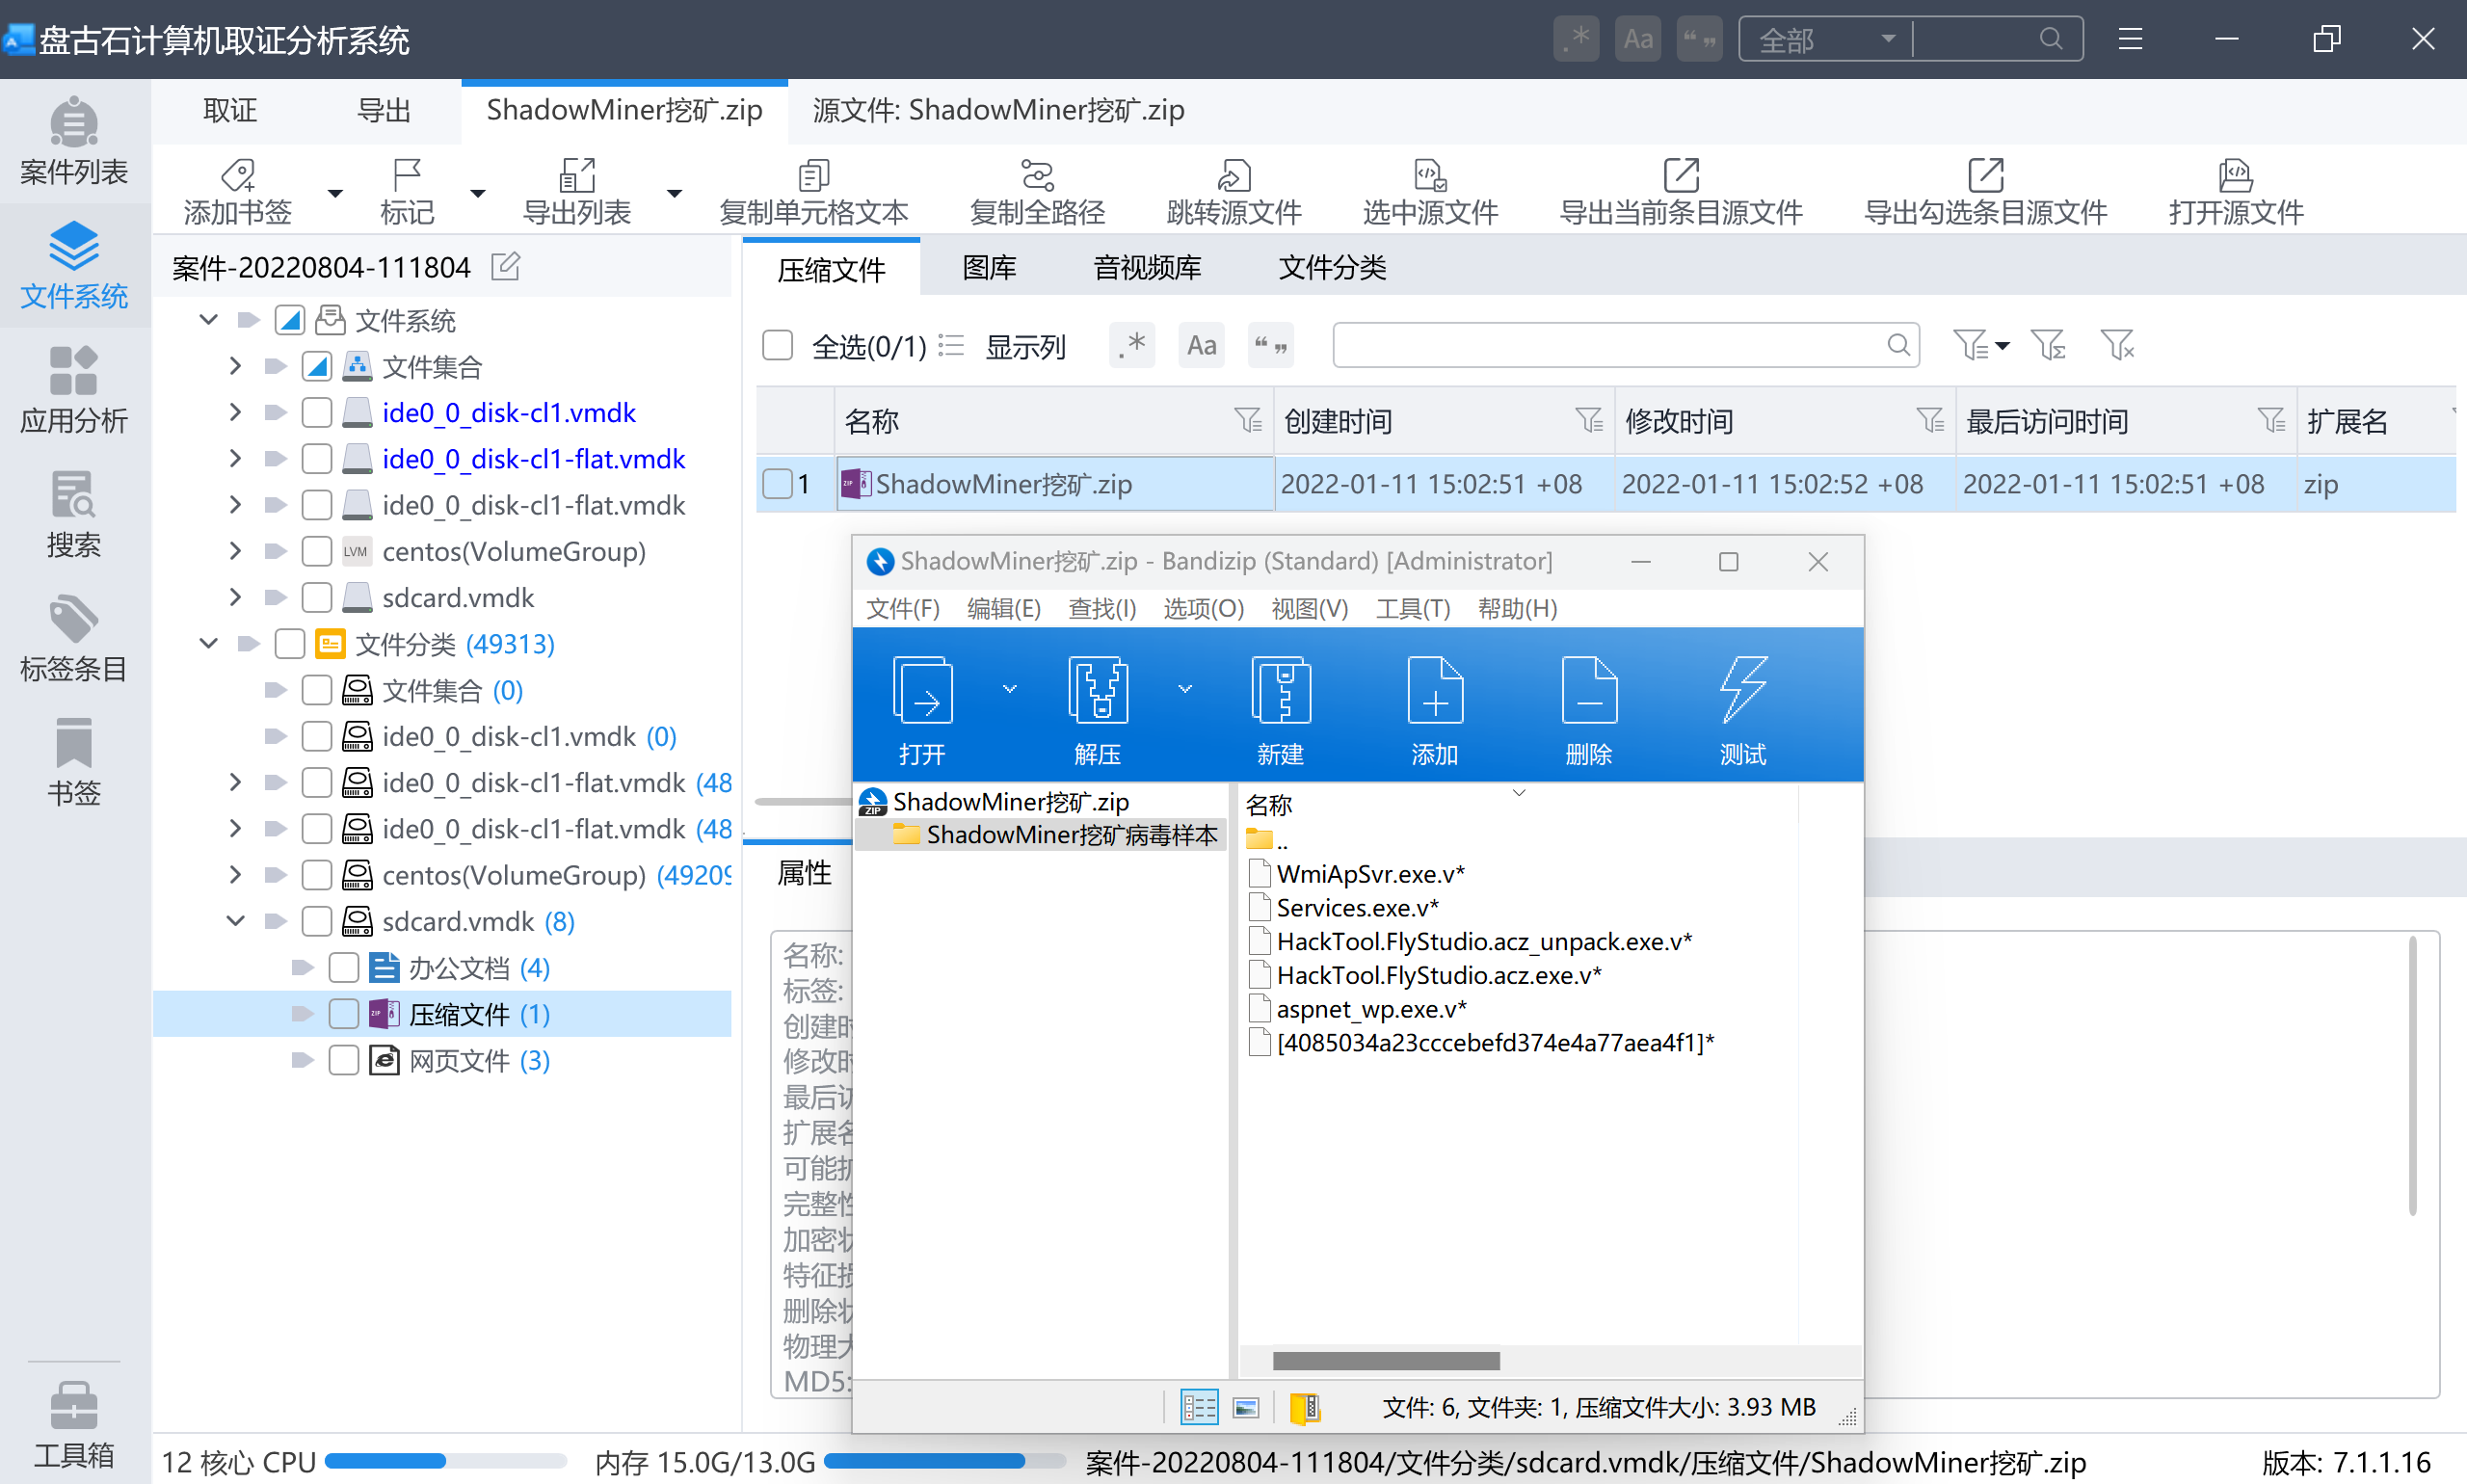The height and width of the screenshot is (1484, 2467).
Task: Check the 全选(0/1) checkbox
Action: point(777,346)
